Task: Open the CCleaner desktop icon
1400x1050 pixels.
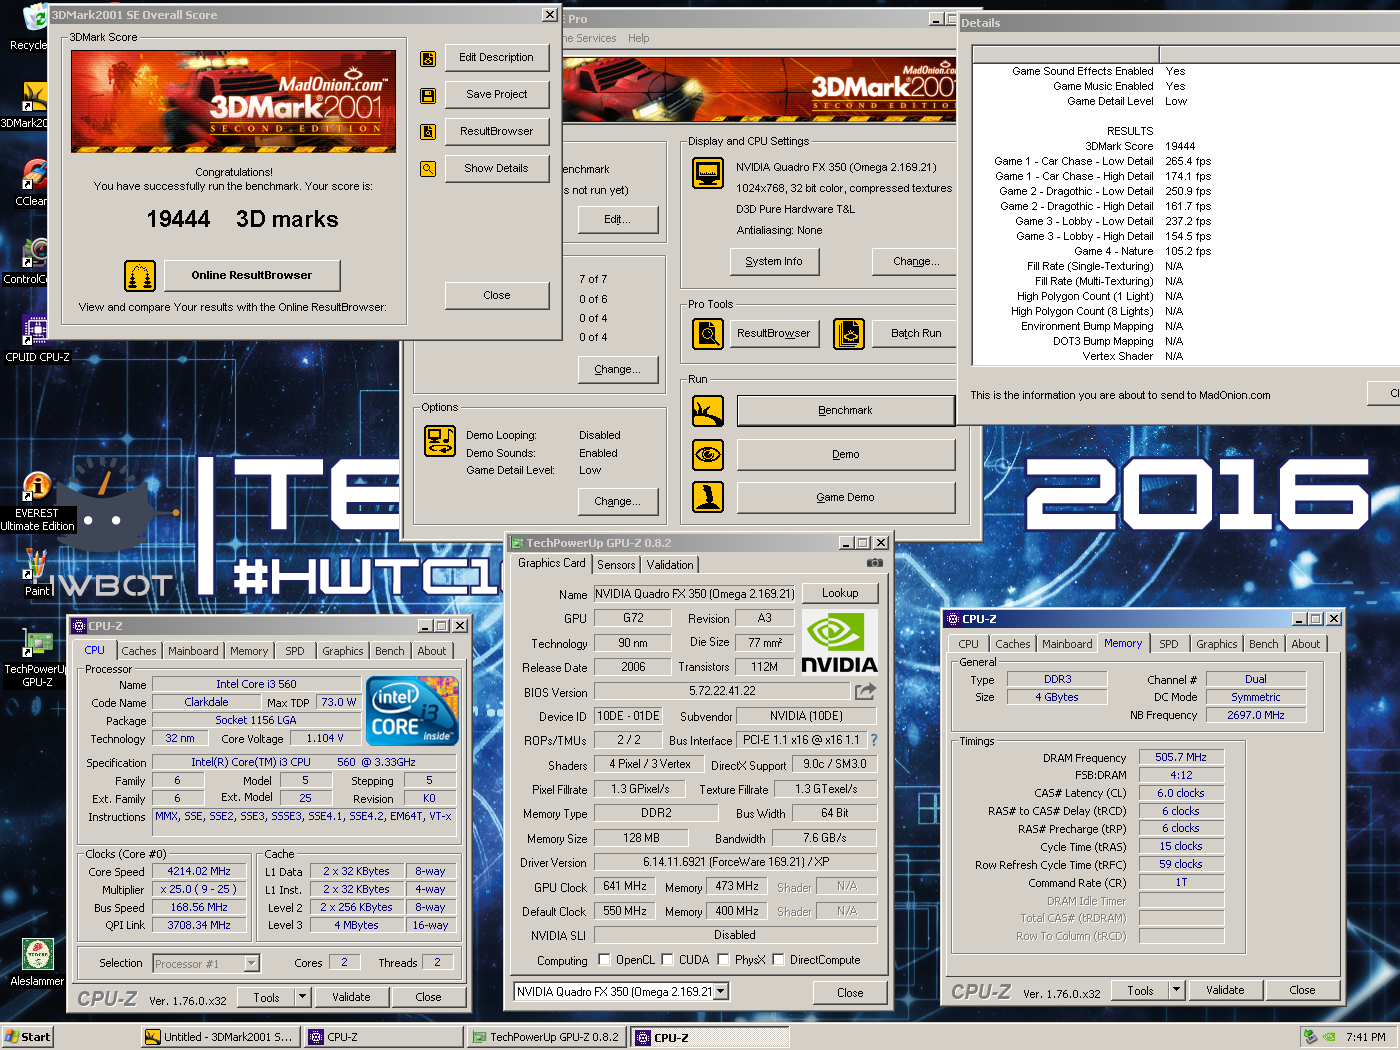Action: 33,184
